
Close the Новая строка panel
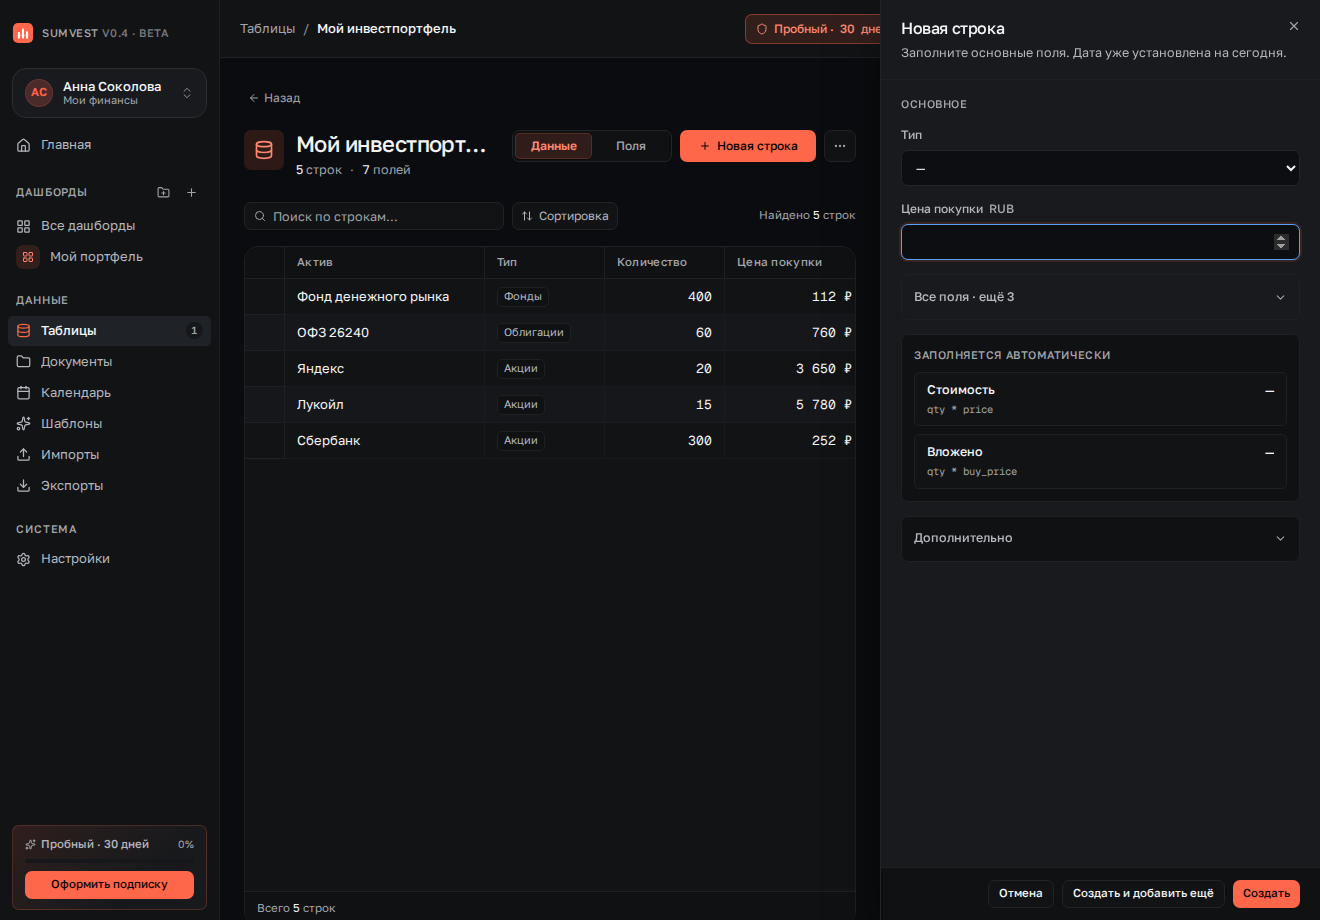tap(1294, 26)
